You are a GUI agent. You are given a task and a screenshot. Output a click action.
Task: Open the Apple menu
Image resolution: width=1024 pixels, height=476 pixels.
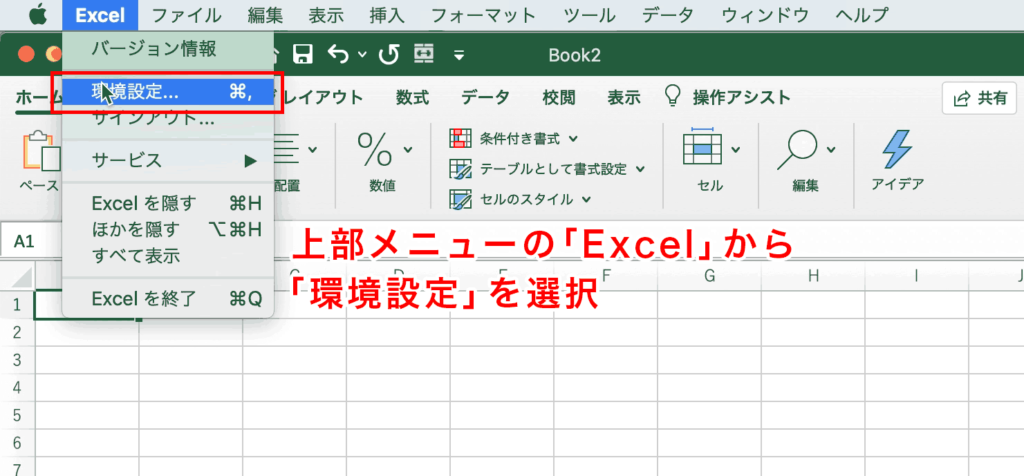37,14
